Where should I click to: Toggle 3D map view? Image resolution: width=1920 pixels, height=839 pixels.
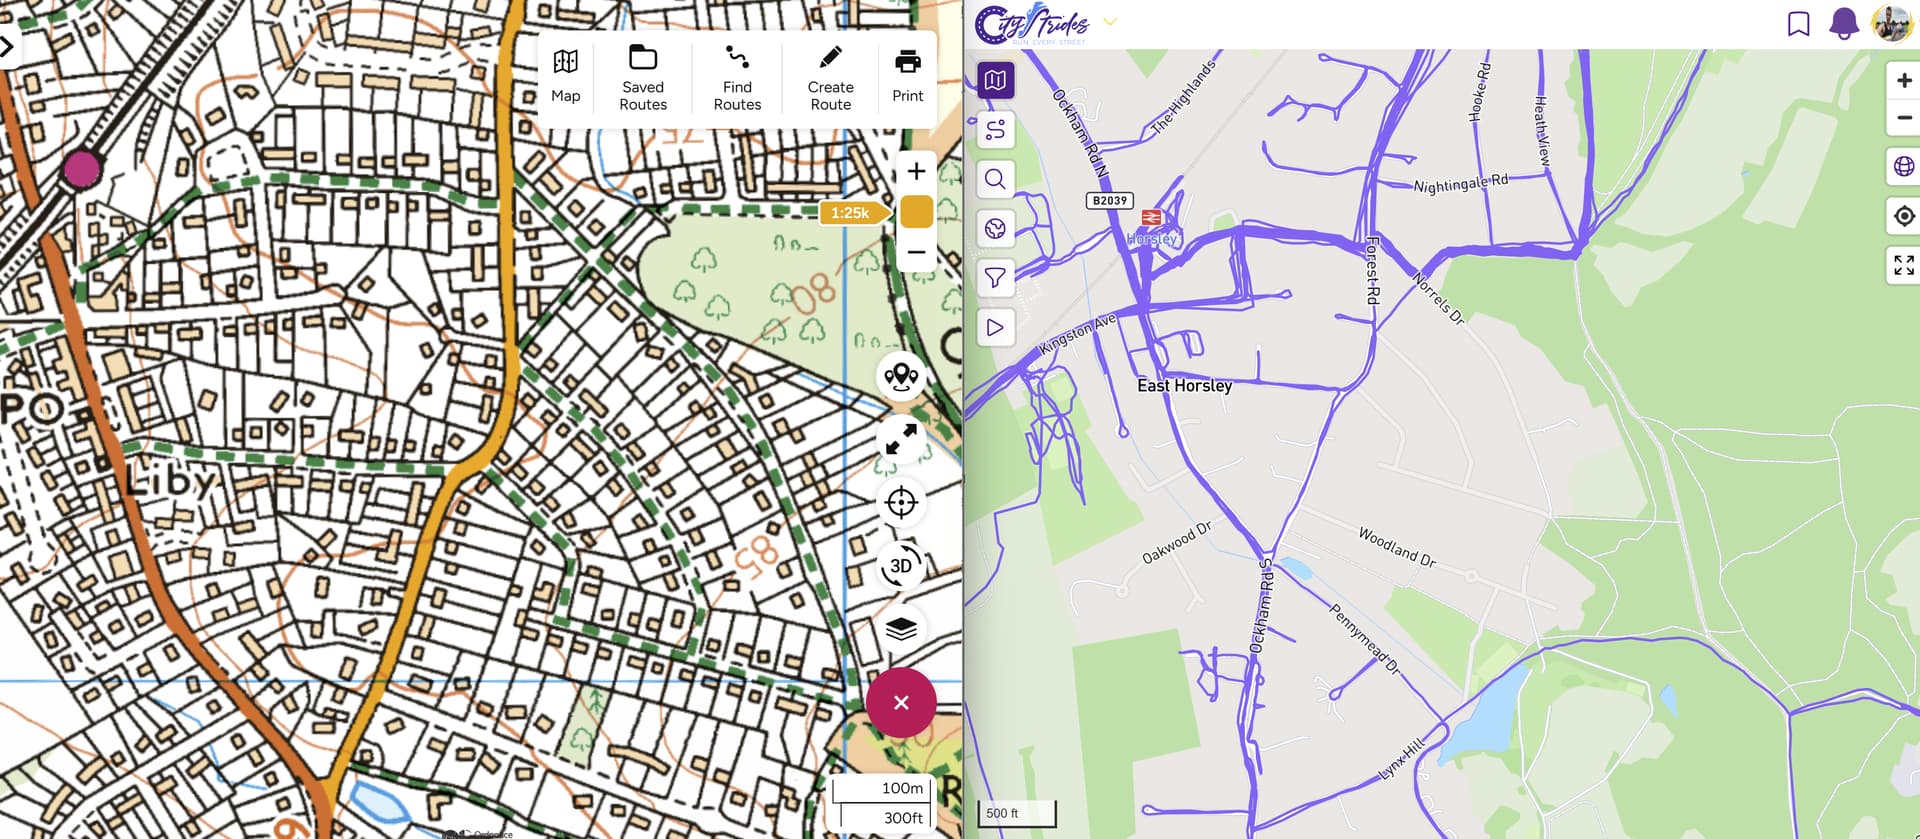pyautogui.click(x=901, y=566)
